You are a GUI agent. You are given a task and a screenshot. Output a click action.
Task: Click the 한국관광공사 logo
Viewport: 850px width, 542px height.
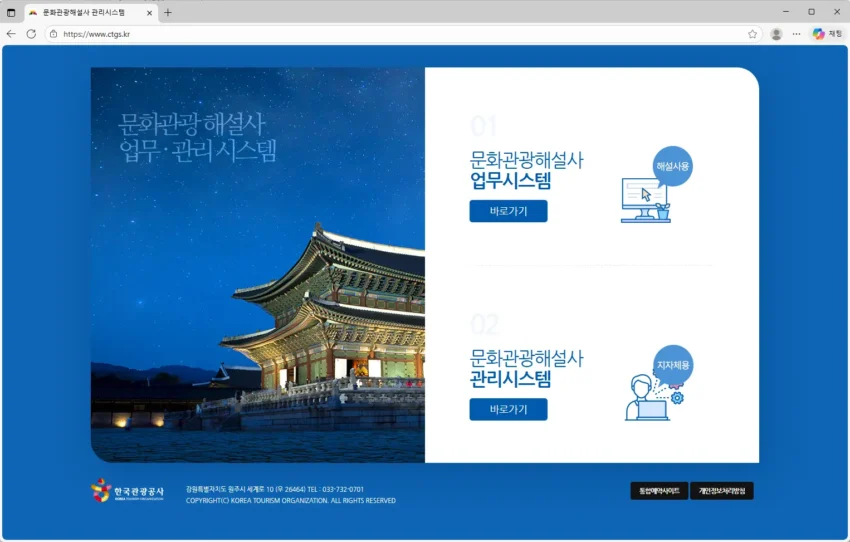127,491
